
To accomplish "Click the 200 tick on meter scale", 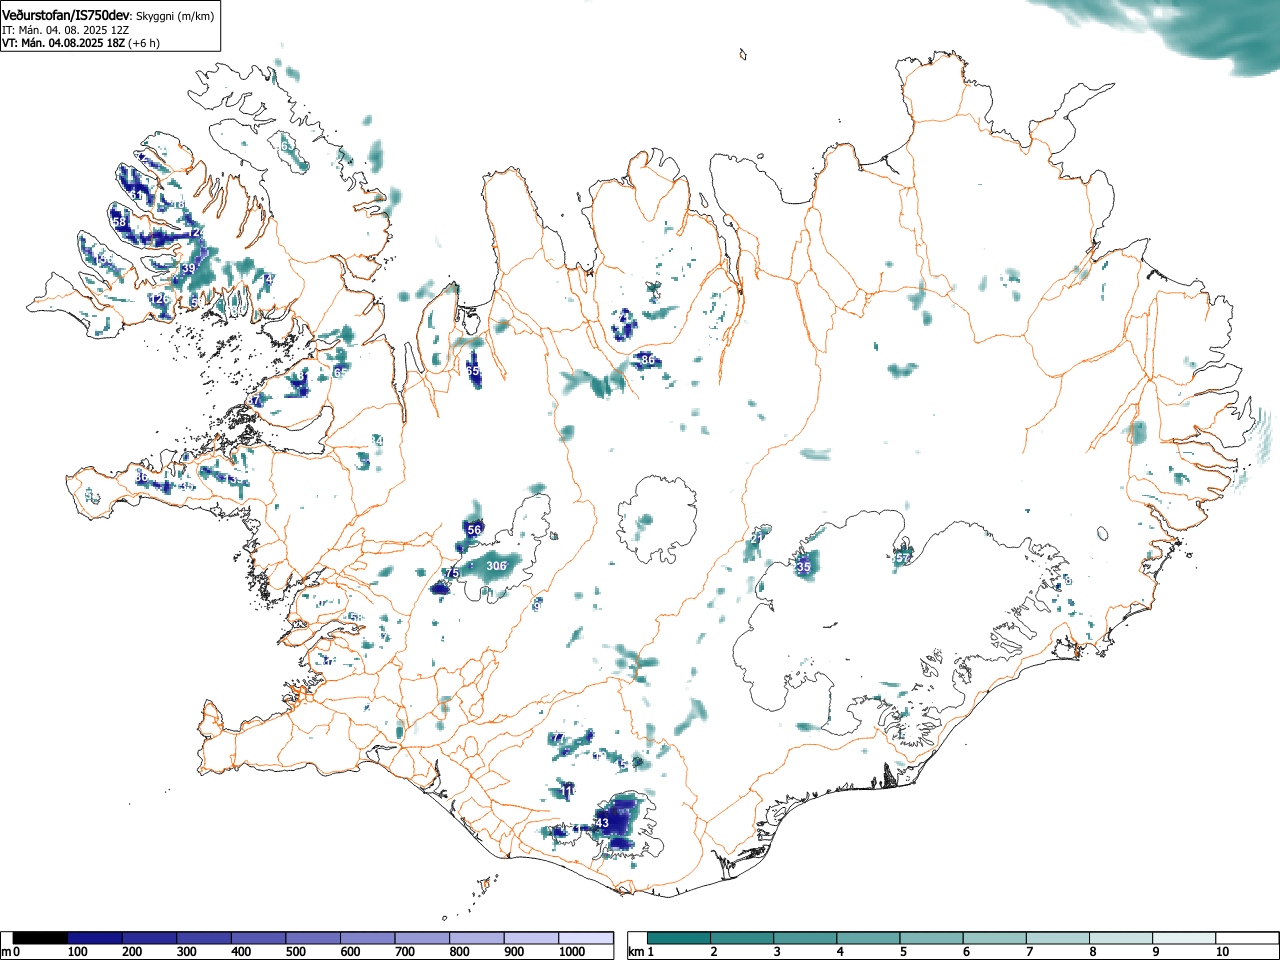I will pyautogui.click(x=131, y=952).
